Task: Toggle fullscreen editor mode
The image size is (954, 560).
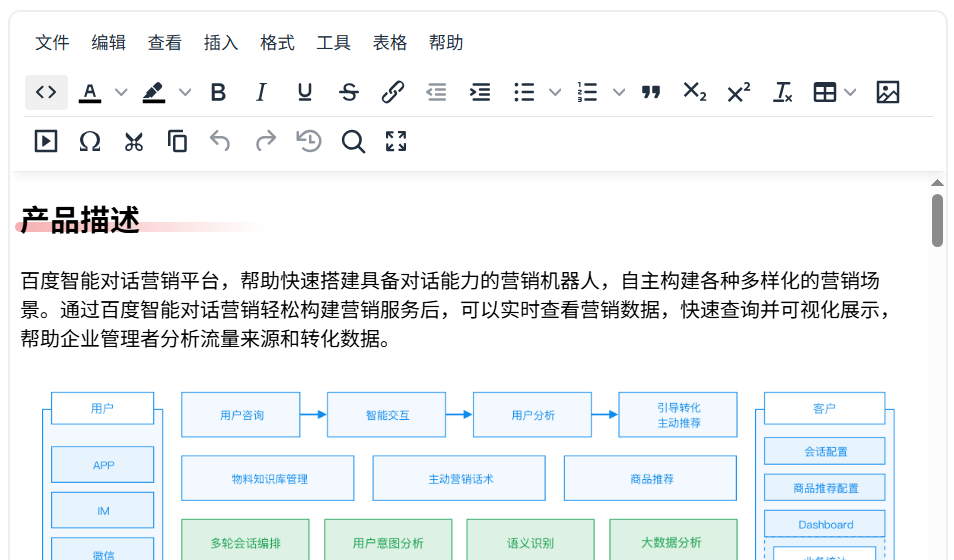Action: [396, 141]
